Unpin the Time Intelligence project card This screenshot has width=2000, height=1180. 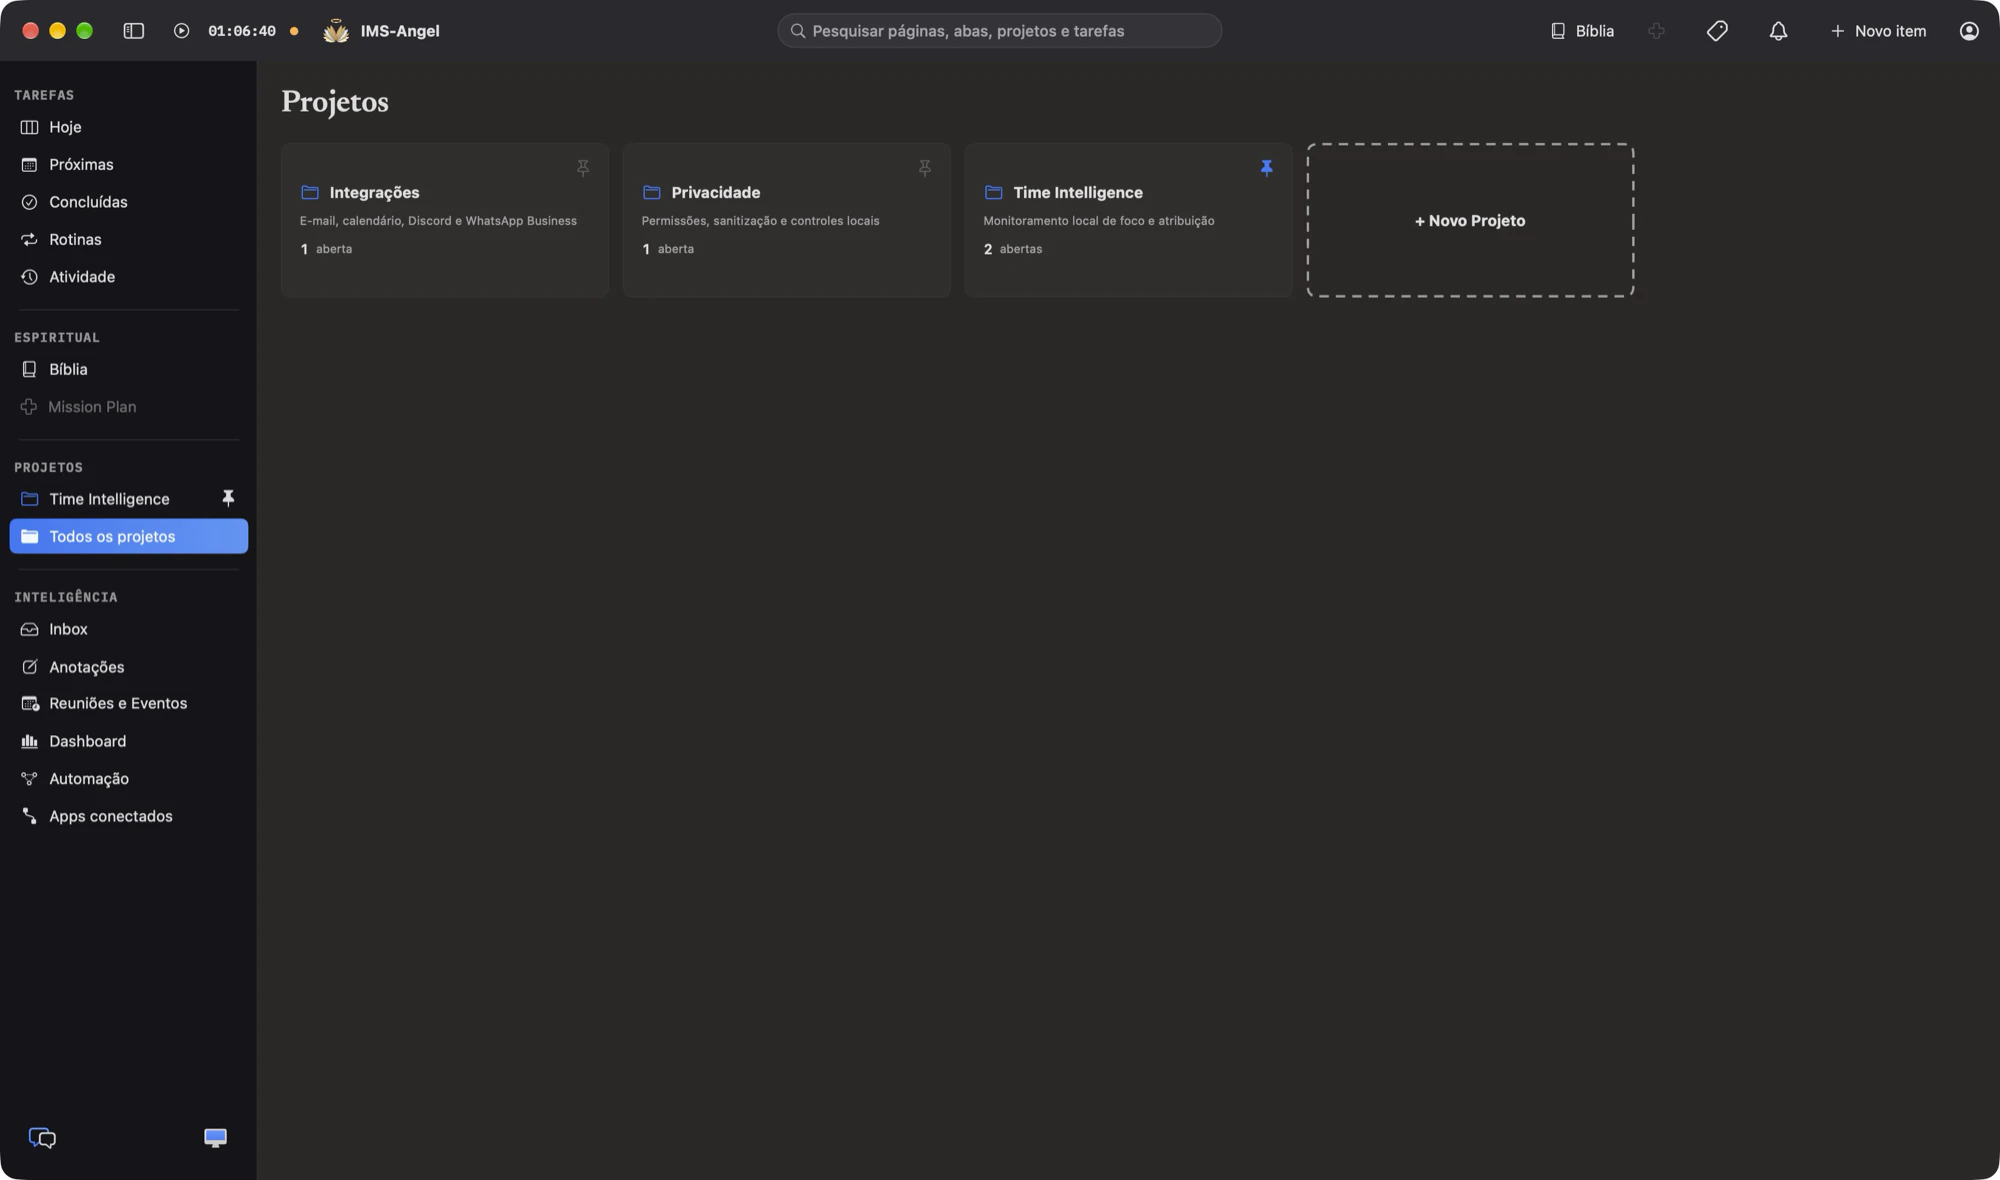point(1267,168)
